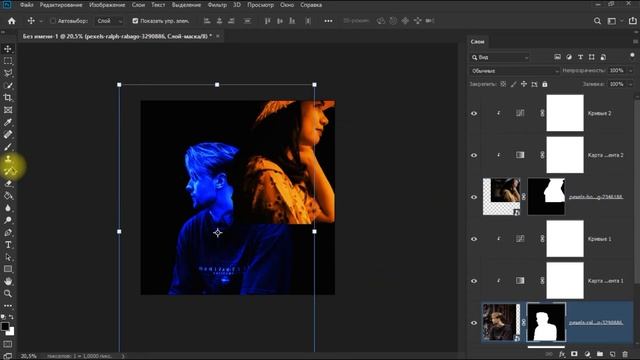Toggle the Автовыбор checkbox
640x360 pixels.
53,21
